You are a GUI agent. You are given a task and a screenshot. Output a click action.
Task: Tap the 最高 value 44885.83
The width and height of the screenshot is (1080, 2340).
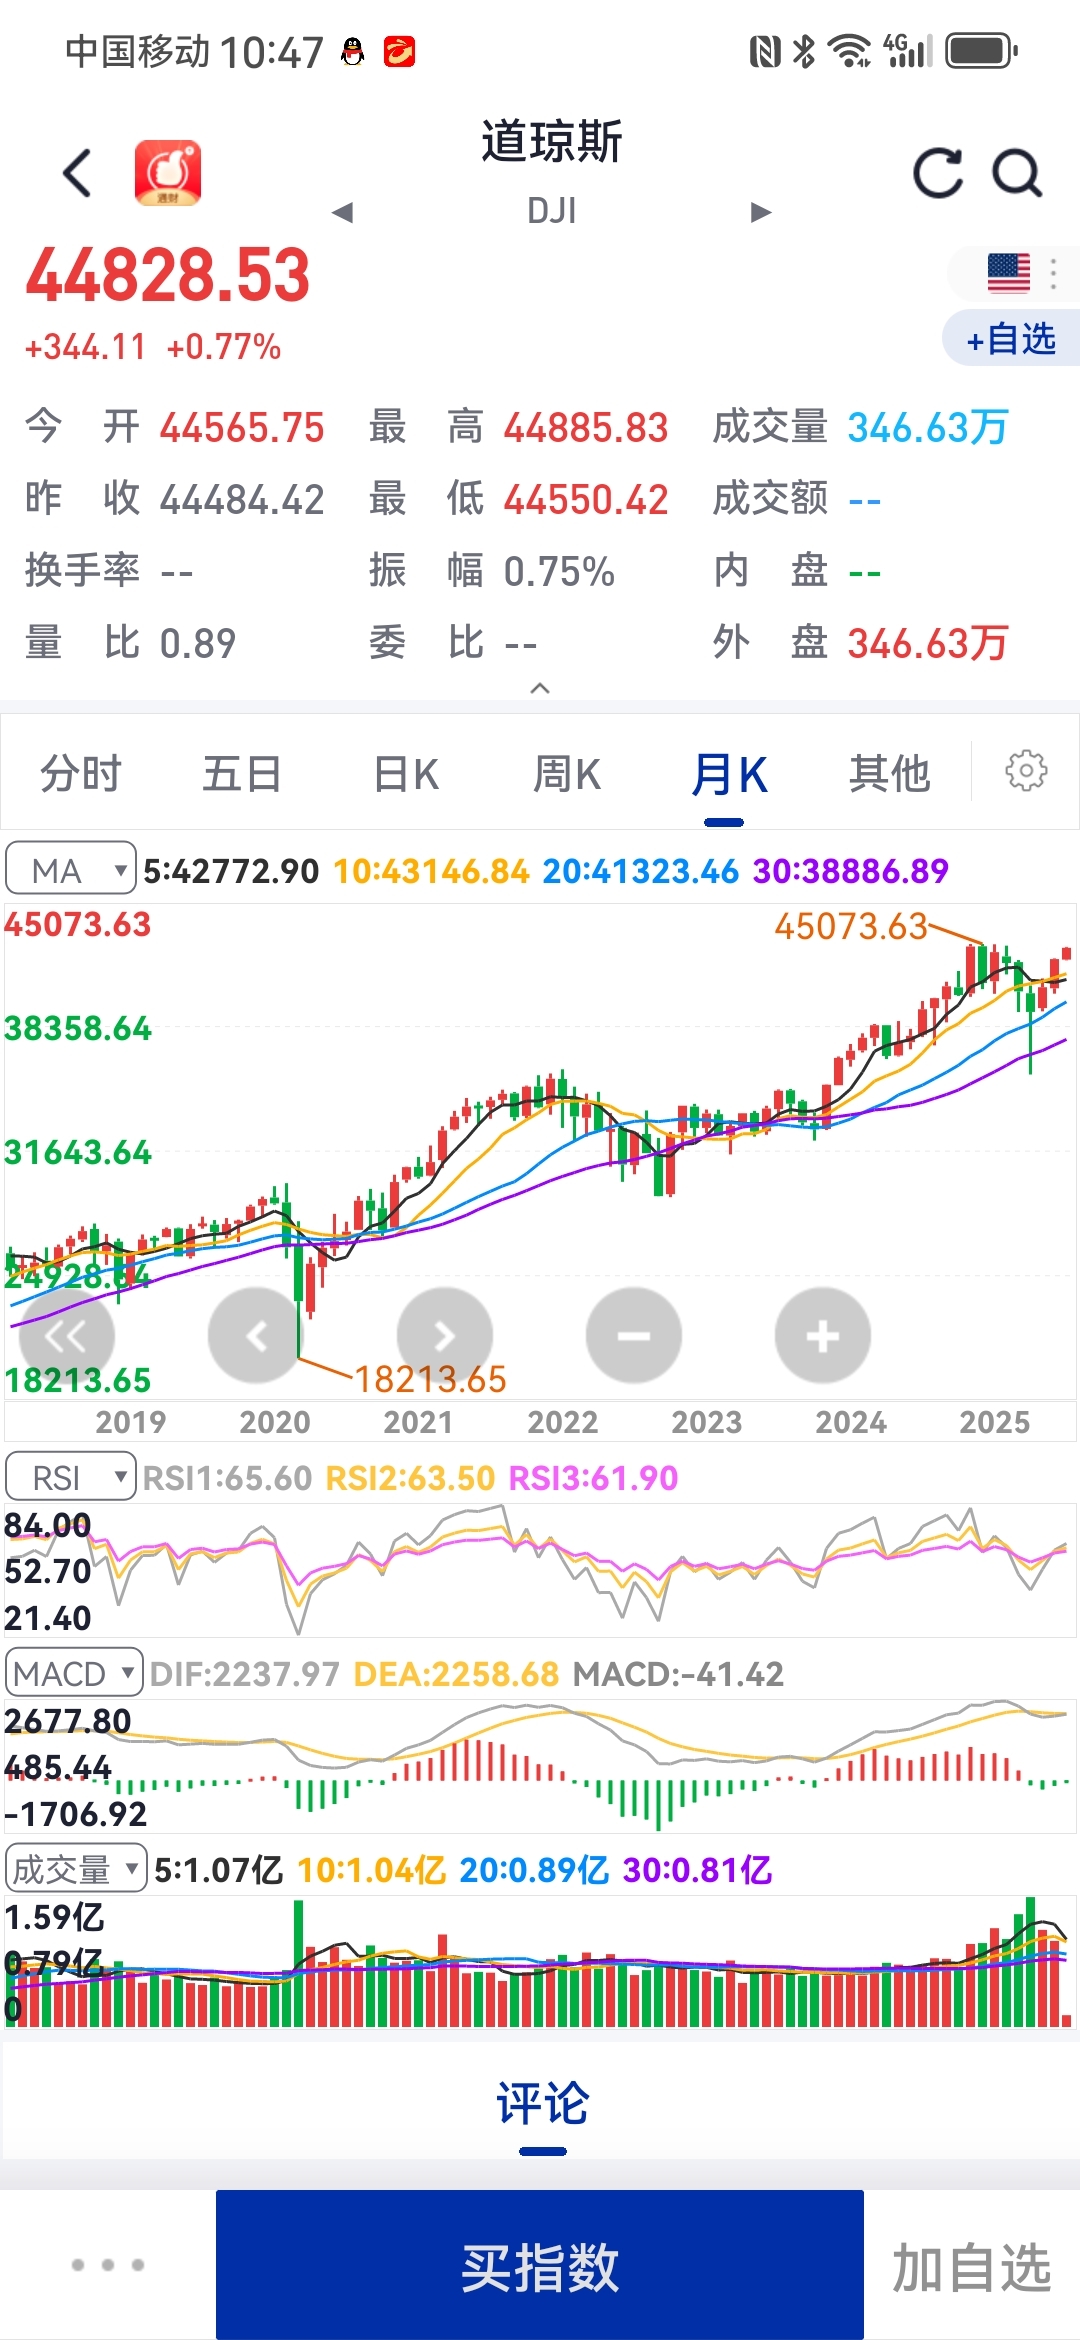click(x=586, y=428)
